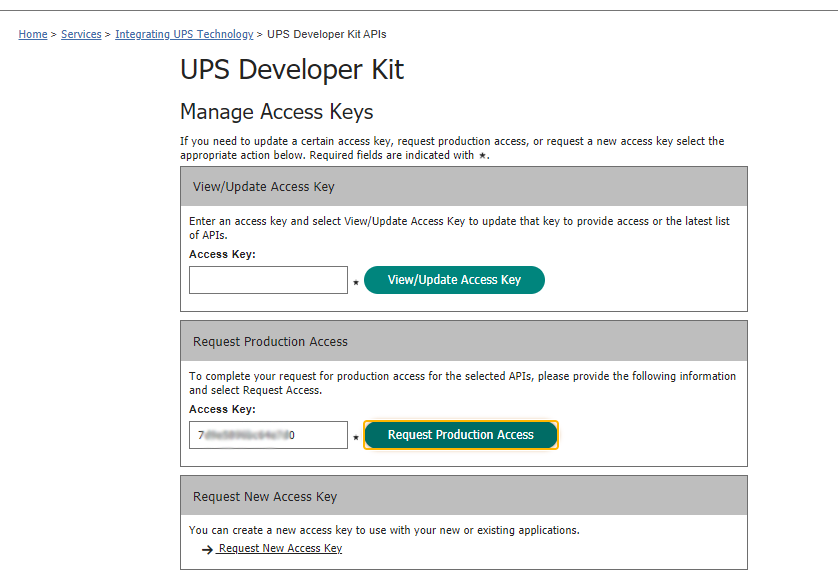Viewport: 838px width, 582px height.
Task: Focus the View/Update Access Key input field
Action: (268, 280)
